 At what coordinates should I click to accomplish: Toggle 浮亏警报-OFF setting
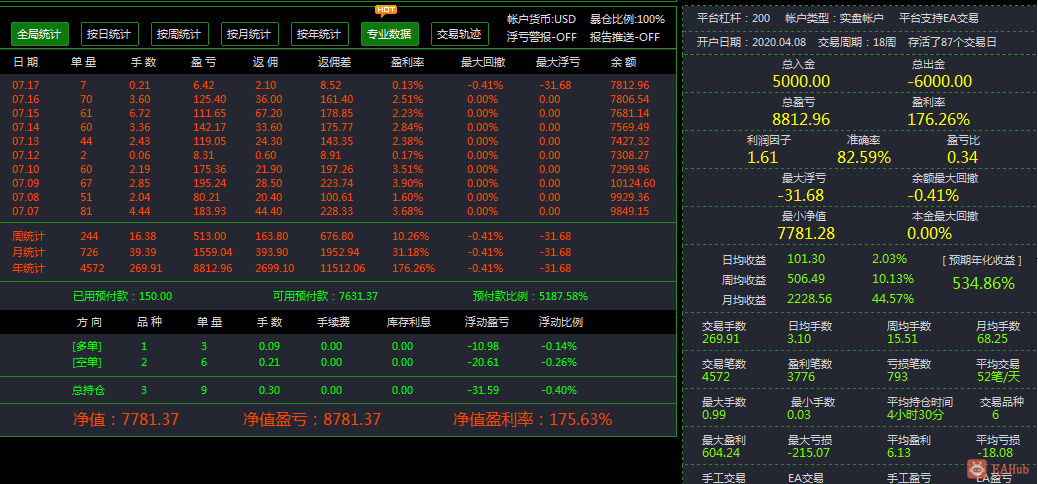coord(542,37)
